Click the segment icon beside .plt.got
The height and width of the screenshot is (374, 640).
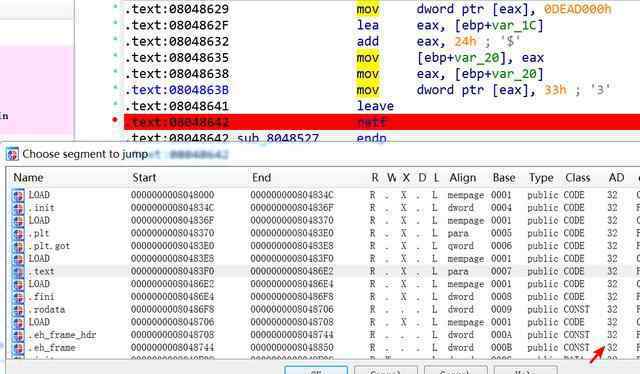(x=18, y=246)
